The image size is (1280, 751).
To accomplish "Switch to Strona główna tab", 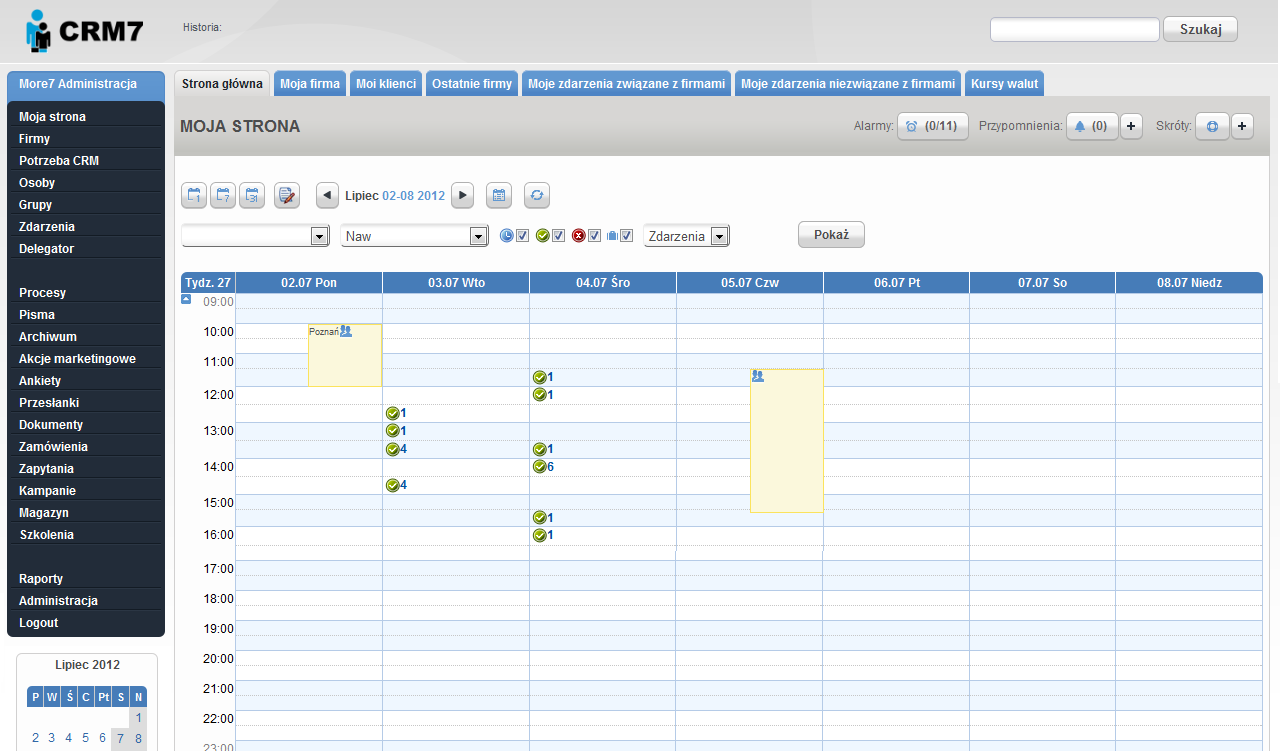I will click(x=222, y=84).
